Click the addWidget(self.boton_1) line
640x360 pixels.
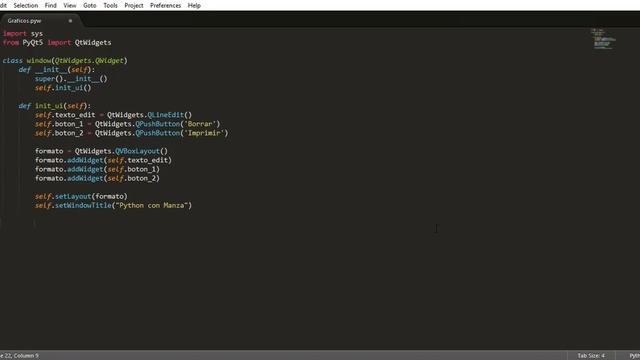97,169
